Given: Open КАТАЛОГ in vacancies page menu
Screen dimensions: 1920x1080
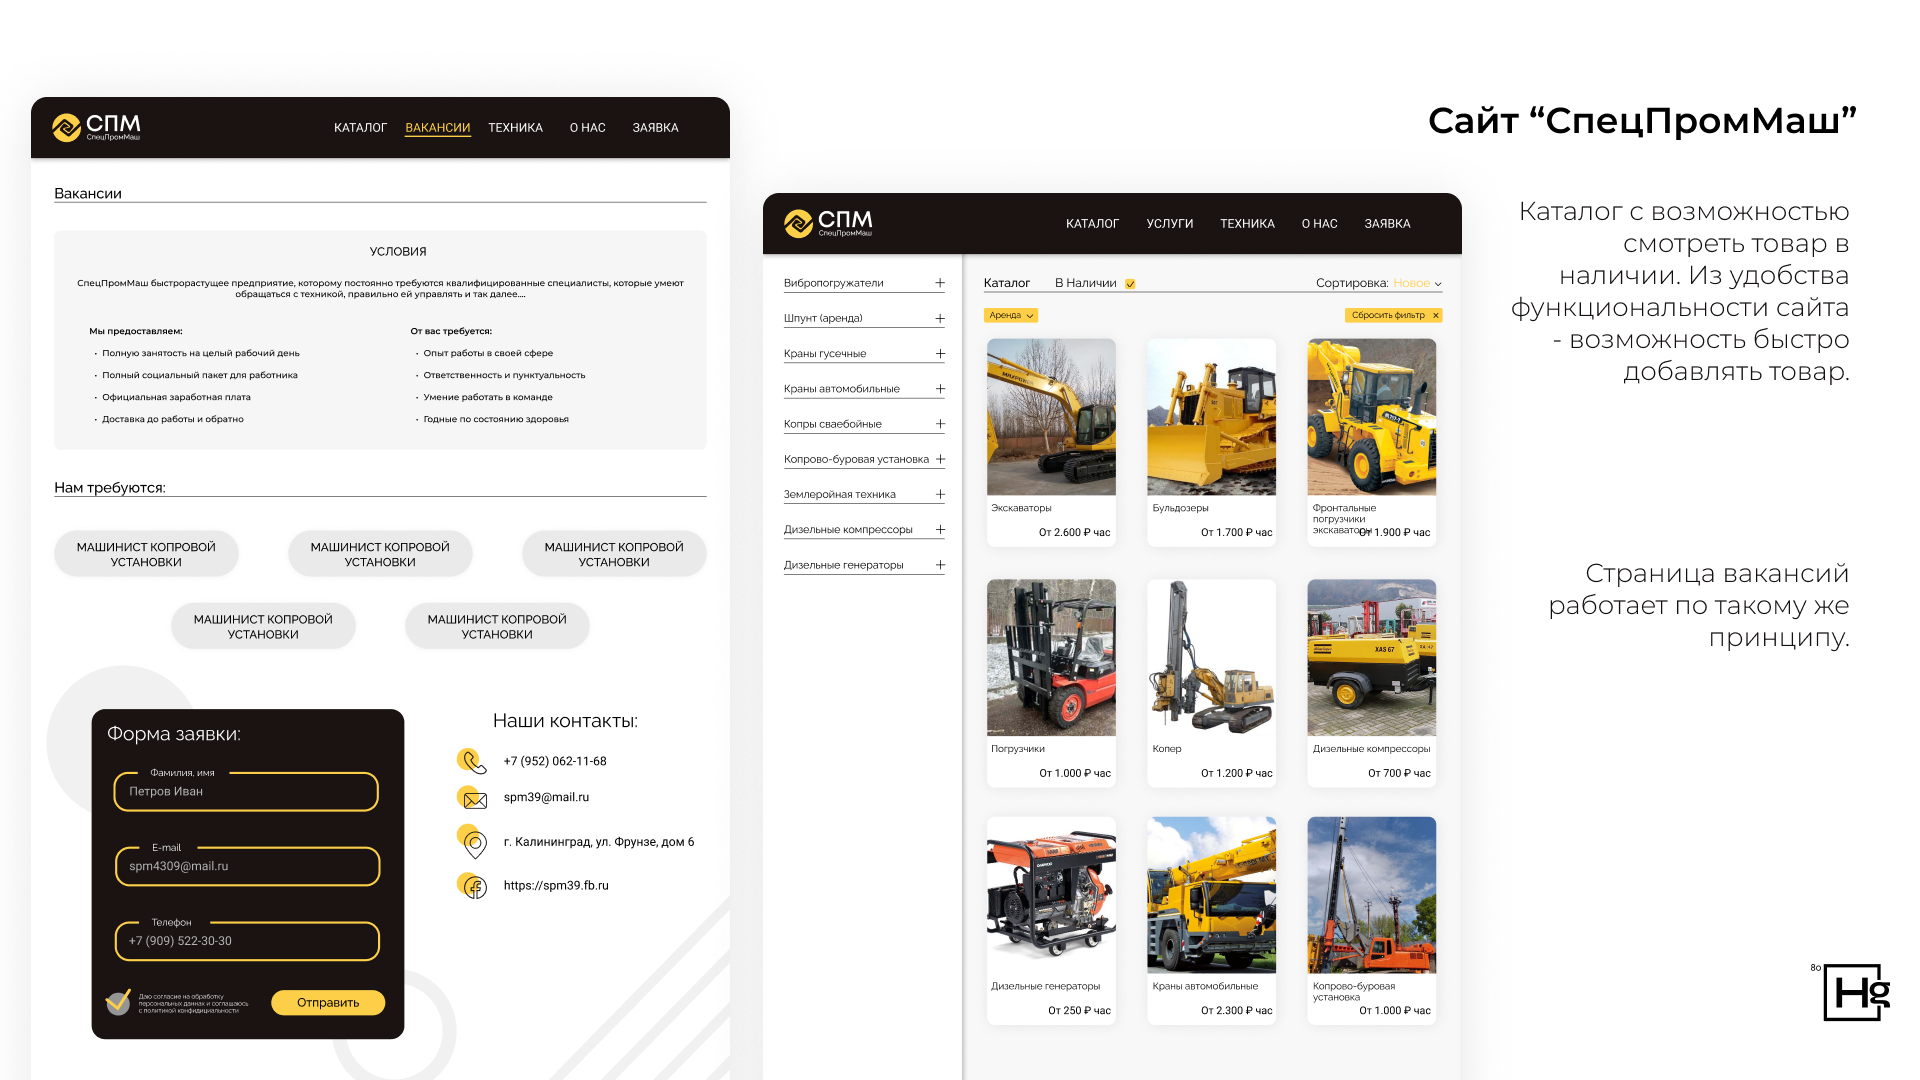Looking at the screenshot, I should pyautogui.click(x=360, y=128).
